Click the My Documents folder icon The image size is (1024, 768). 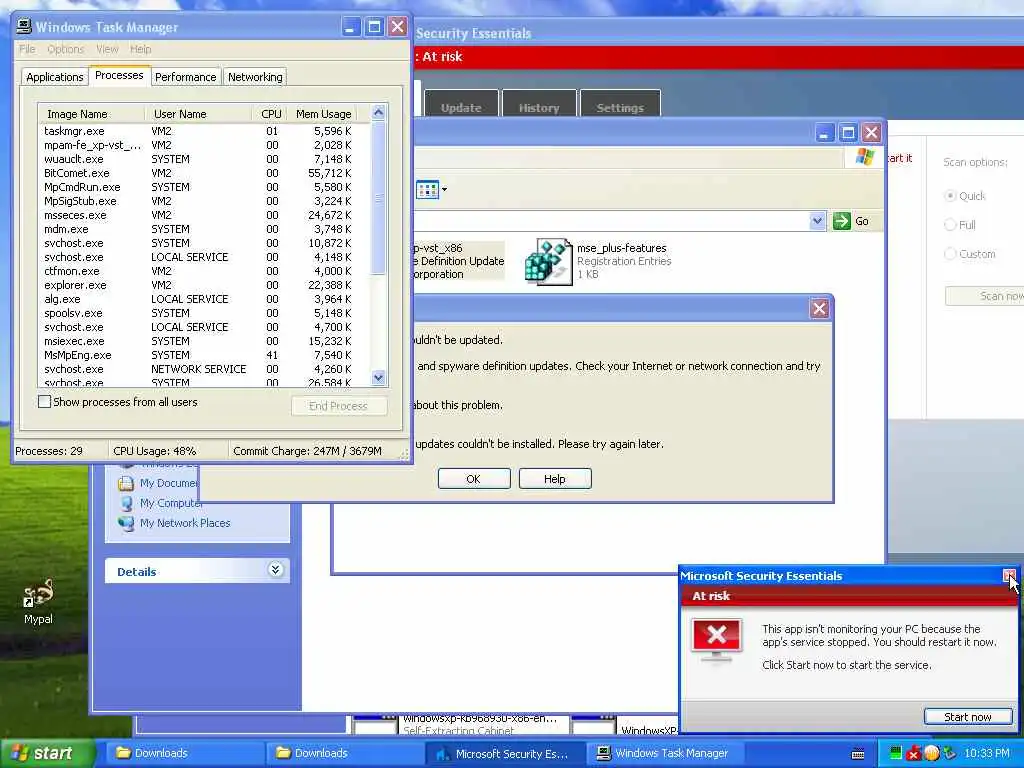pos(126,483)
